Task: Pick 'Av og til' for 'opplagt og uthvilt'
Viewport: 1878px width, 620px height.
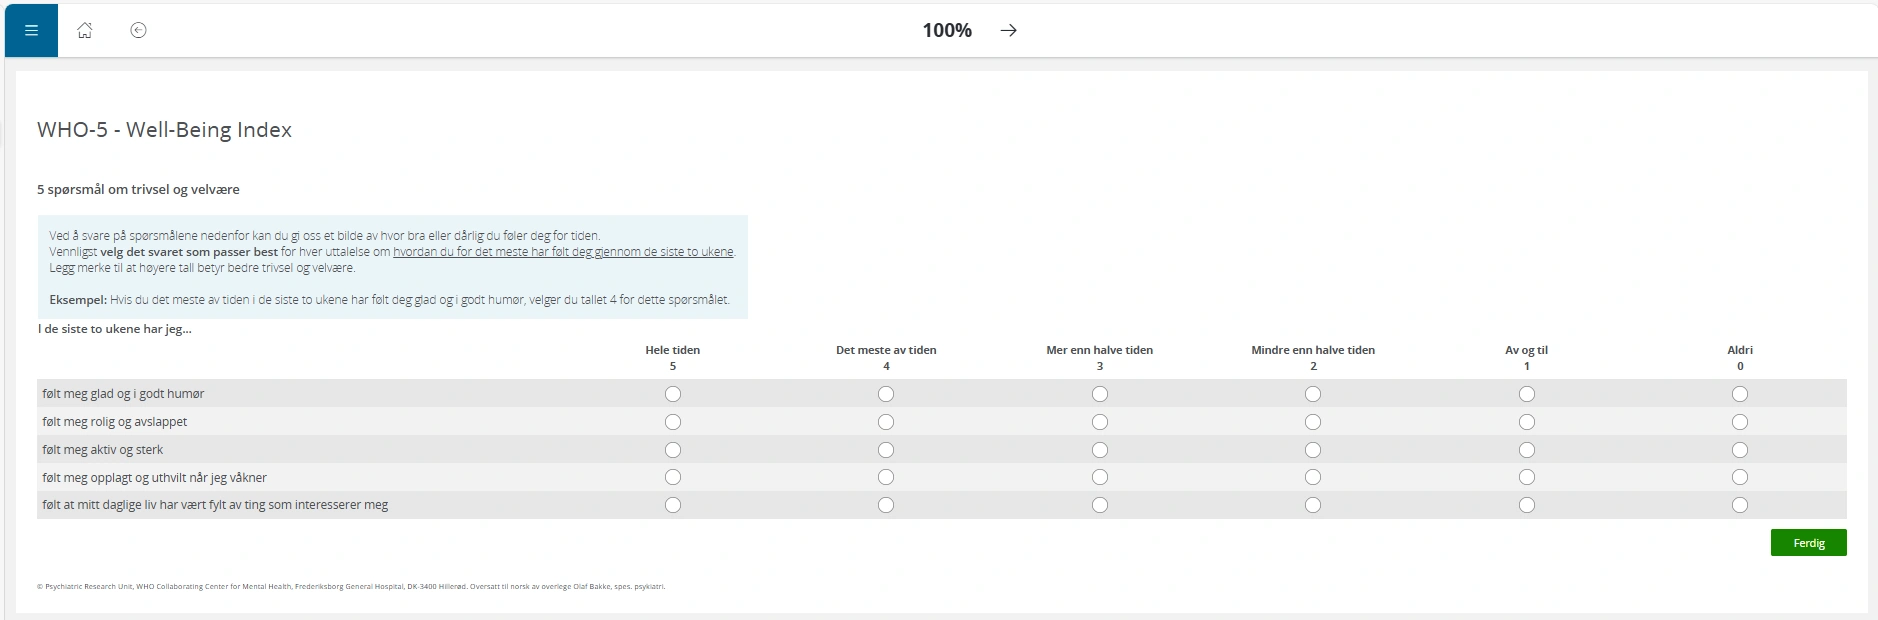Action: point(1527,477)
